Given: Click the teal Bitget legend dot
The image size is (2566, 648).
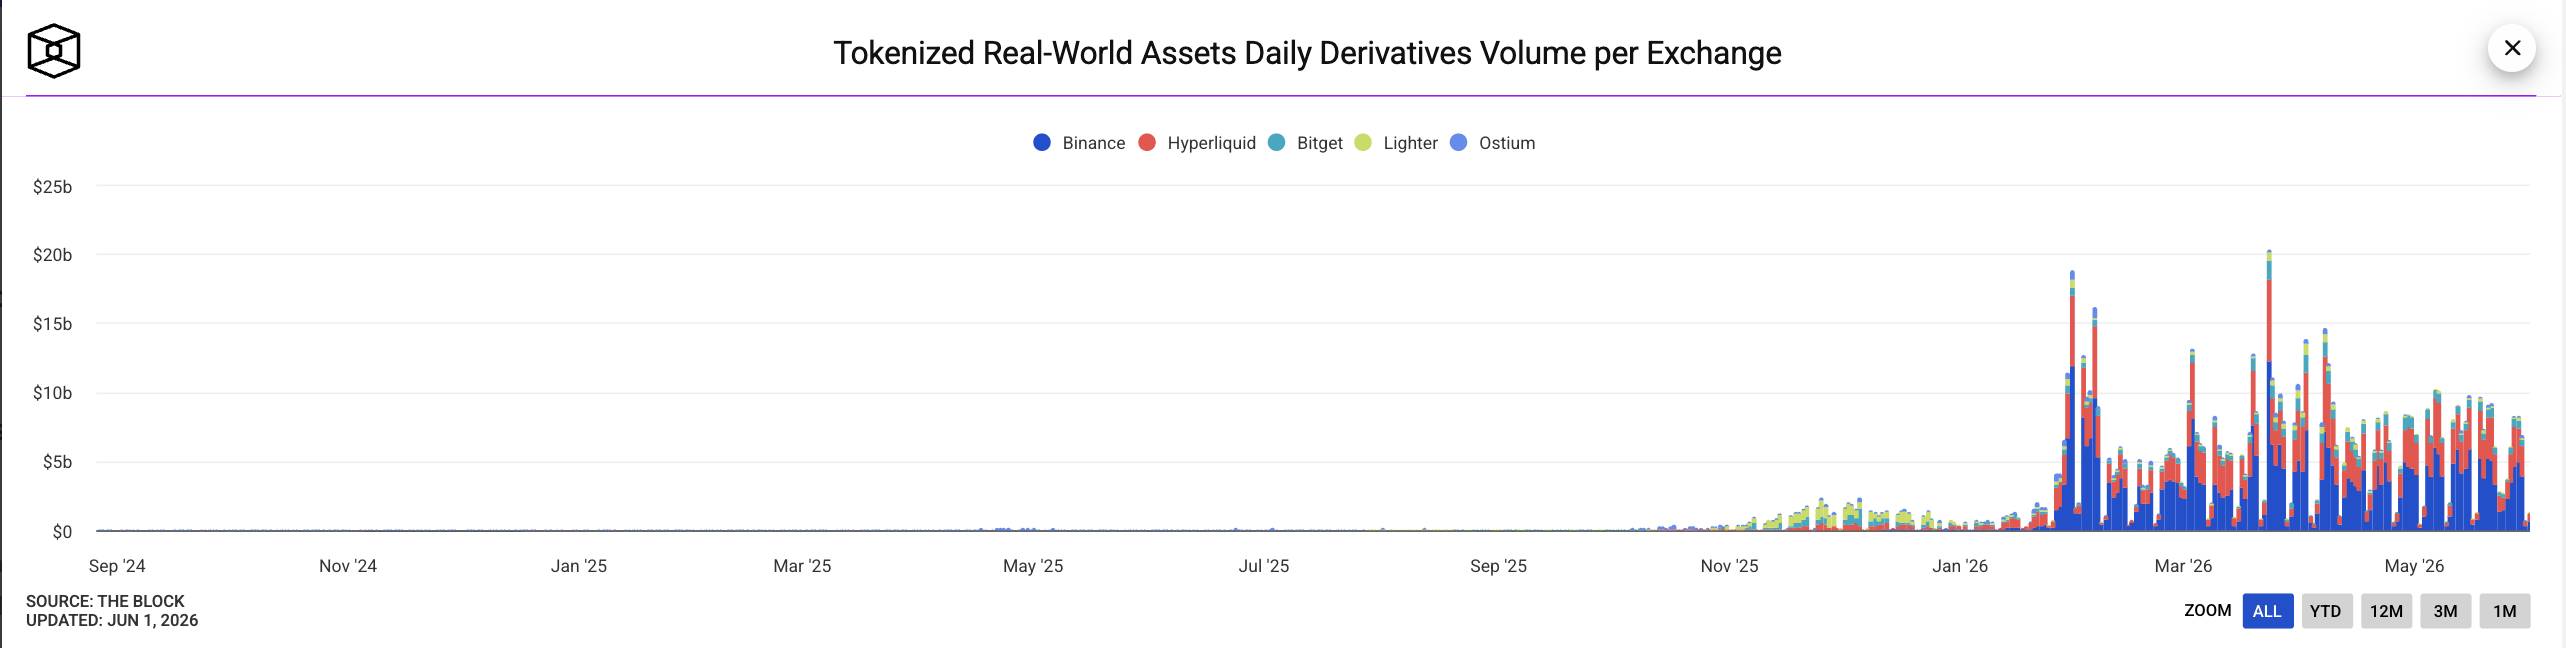Looking at the screenshot, I should [1276, 143].
